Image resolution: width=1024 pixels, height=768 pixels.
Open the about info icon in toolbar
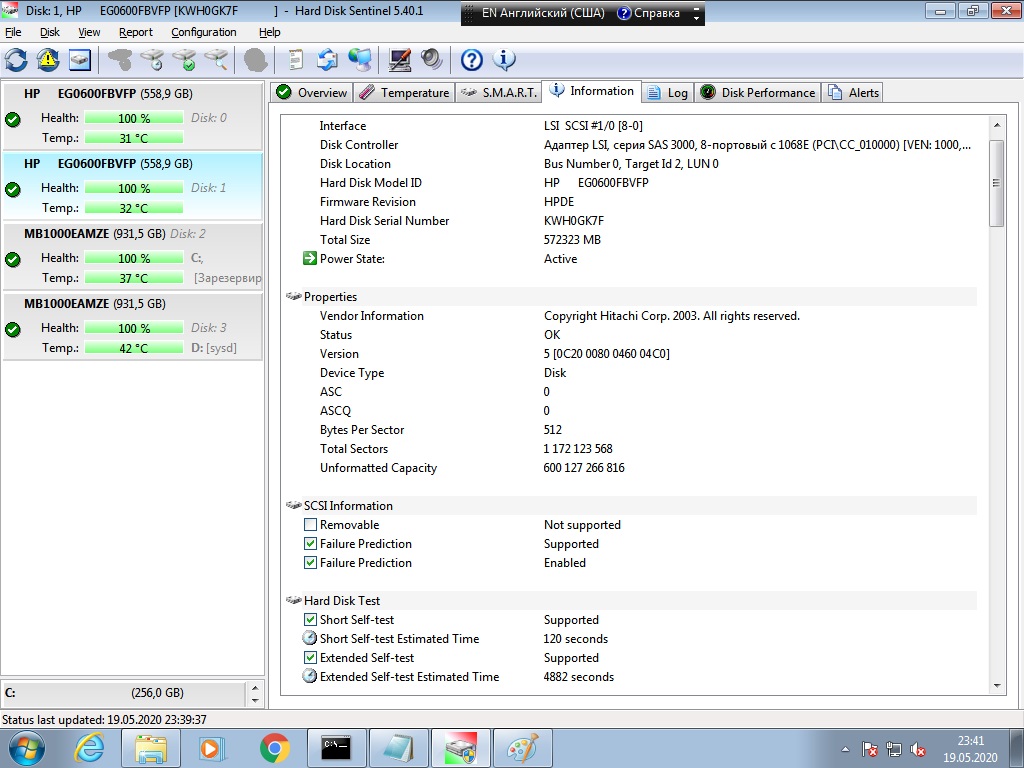point(504,60)
